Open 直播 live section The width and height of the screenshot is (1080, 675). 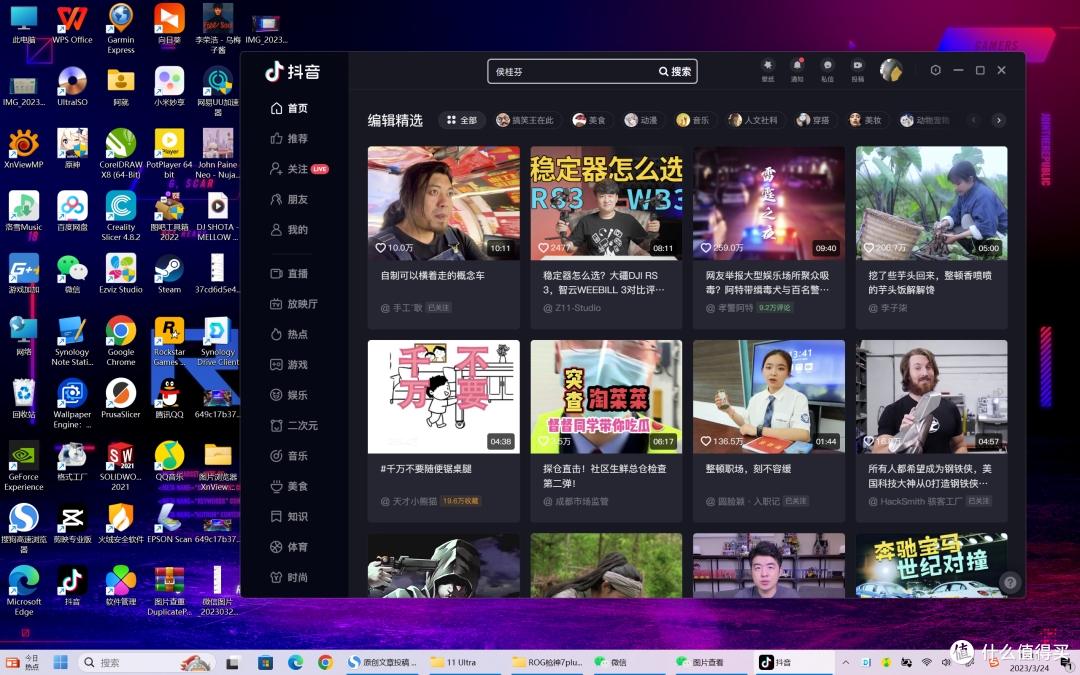point(289,273)
